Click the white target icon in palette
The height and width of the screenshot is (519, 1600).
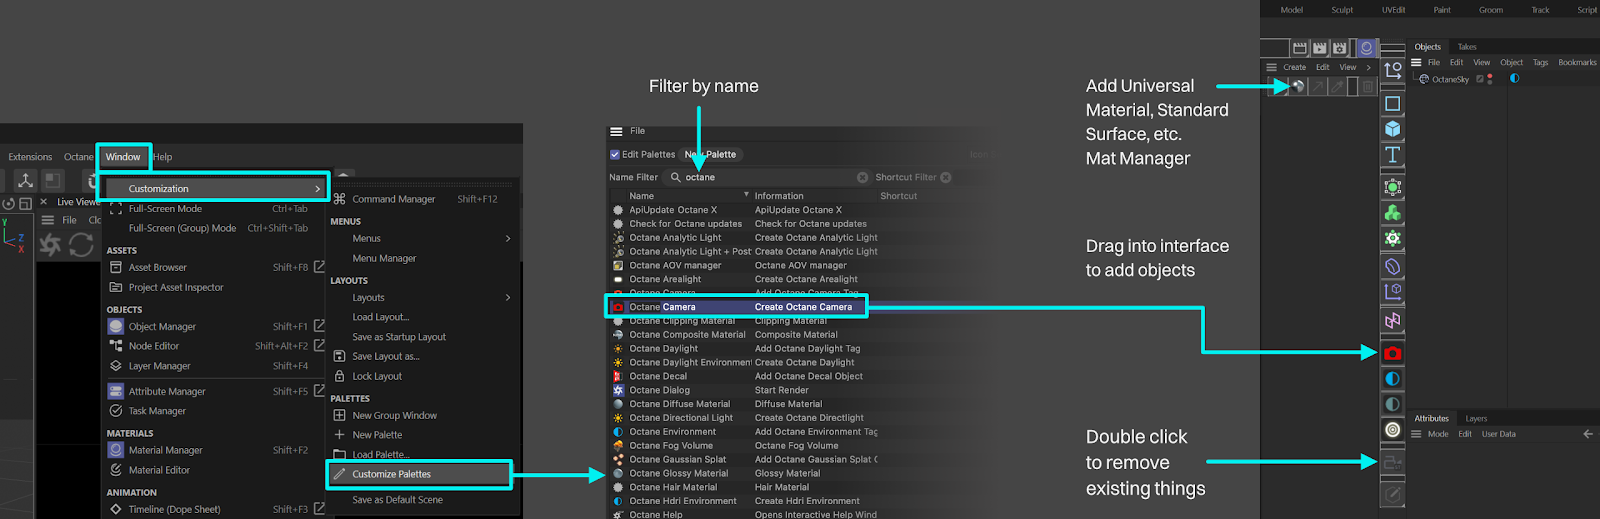pos(1392,429)
